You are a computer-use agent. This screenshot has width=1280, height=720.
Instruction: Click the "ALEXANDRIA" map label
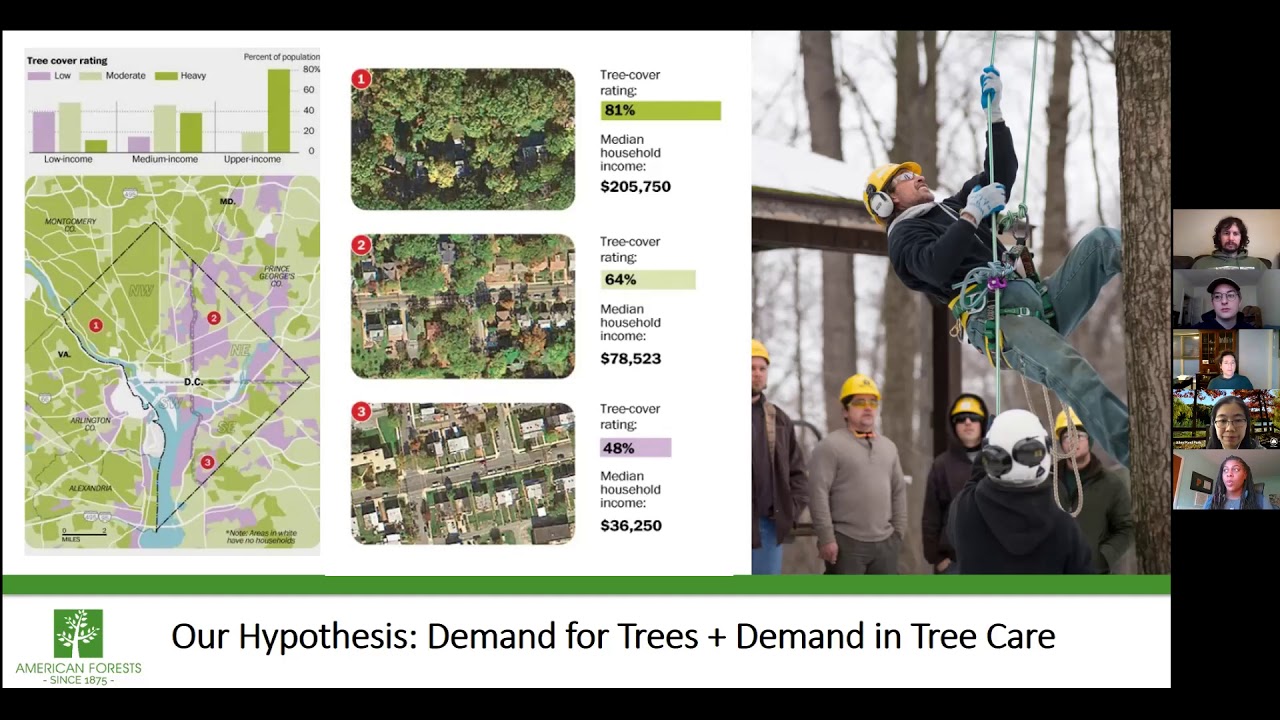pos(91,488)
